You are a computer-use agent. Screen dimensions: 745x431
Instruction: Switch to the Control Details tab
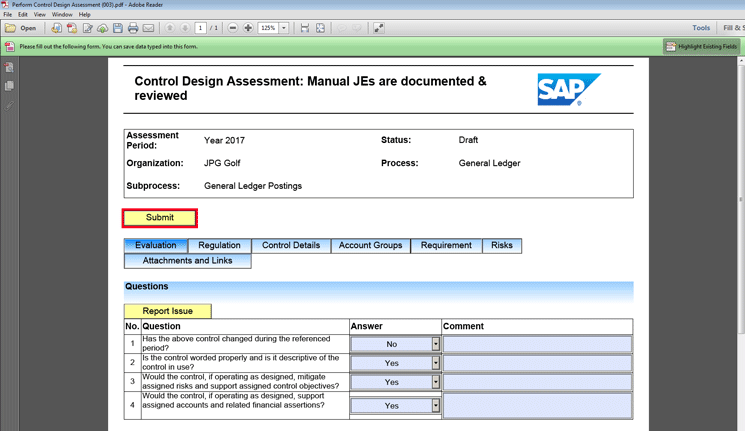291,246
